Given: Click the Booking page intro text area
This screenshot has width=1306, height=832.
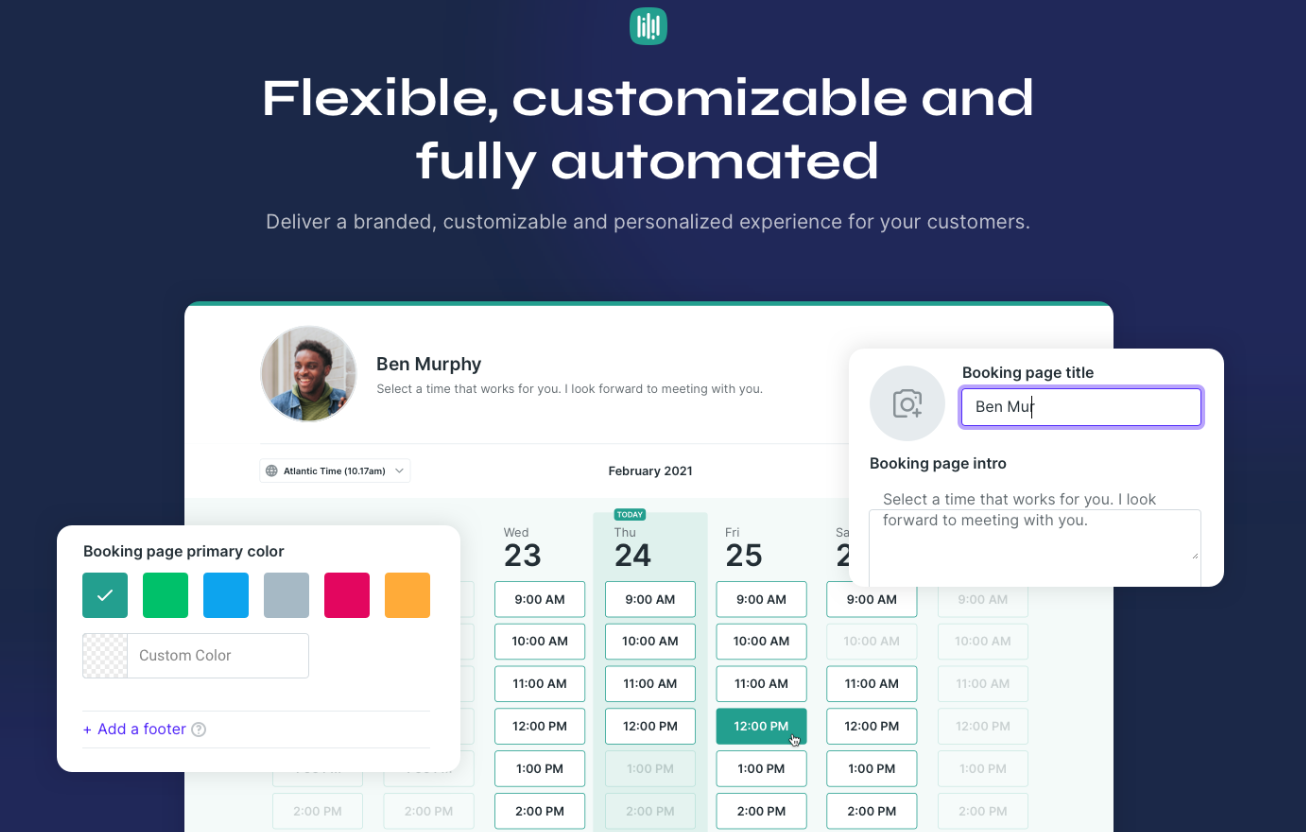Looking at the screenshot, I should tap(1034, 535).
